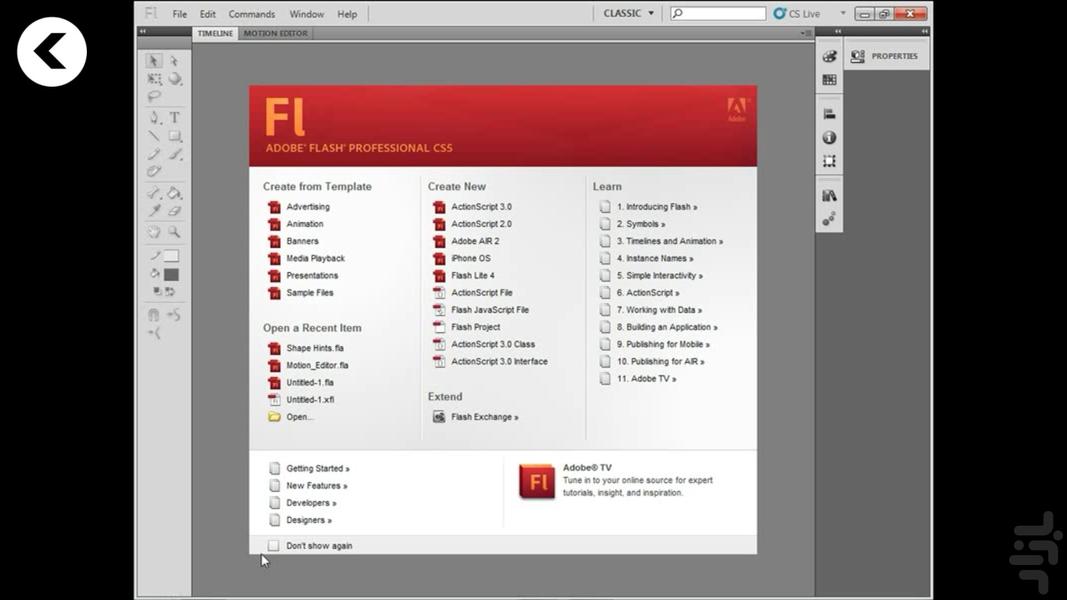Open the Library panel icon
The image size is (1067, 600).
tap(829, 196)
